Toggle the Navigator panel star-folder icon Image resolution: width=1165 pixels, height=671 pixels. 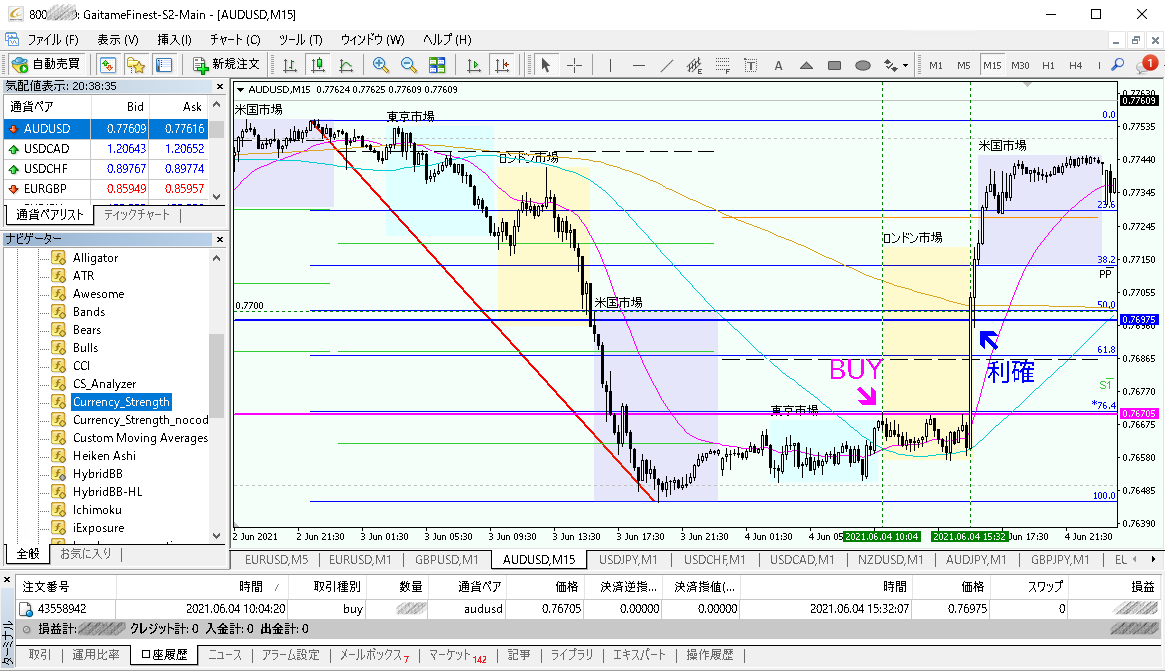tap(136, 65)
